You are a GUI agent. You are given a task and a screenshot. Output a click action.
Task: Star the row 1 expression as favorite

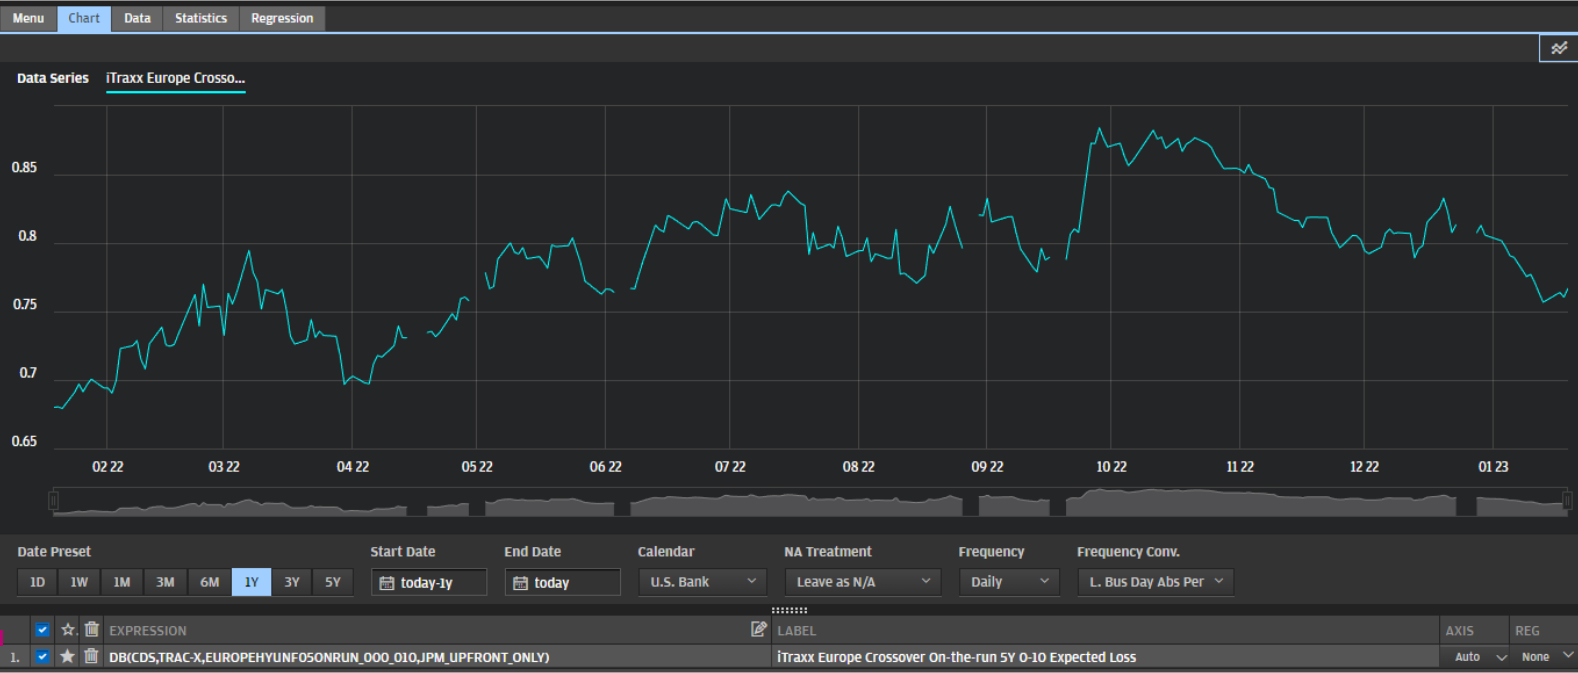tap(67, 656)
